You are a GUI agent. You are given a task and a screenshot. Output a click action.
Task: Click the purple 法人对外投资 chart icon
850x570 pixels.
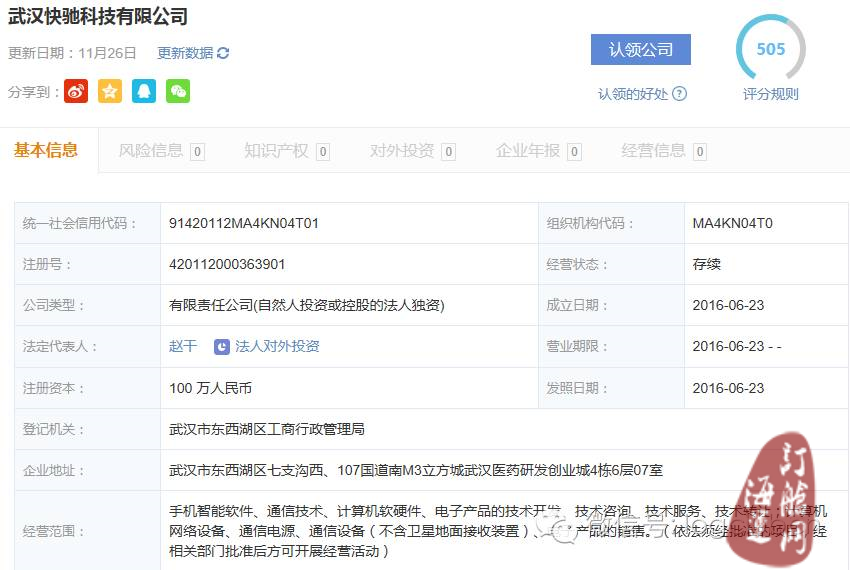pyautogui.click(x=222, y=347)
